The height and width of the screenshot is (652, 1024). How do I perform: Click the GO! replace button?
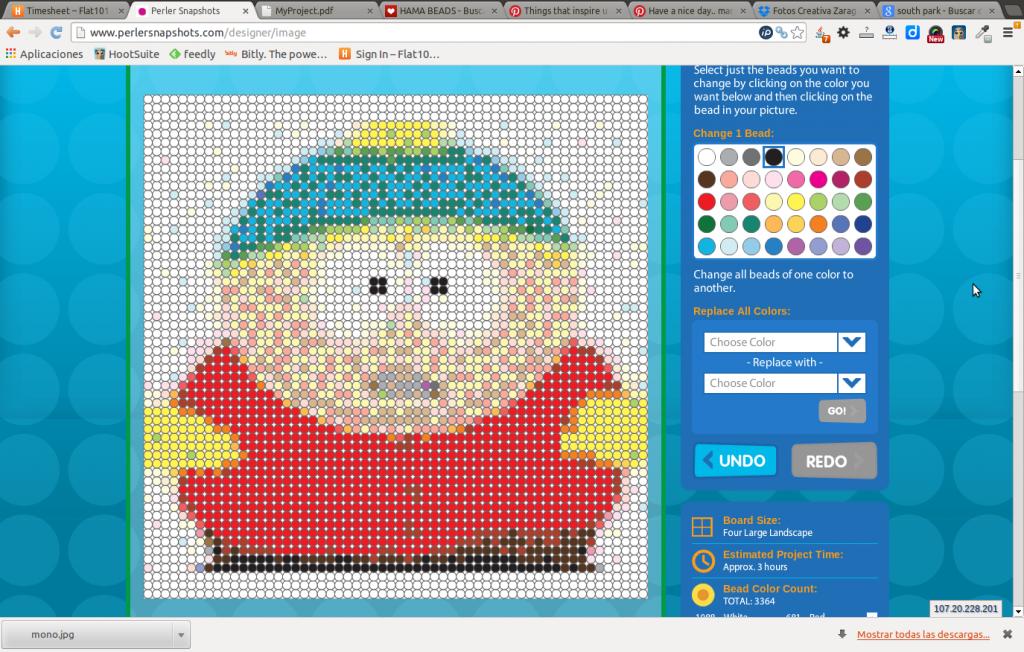pos(841,411)
